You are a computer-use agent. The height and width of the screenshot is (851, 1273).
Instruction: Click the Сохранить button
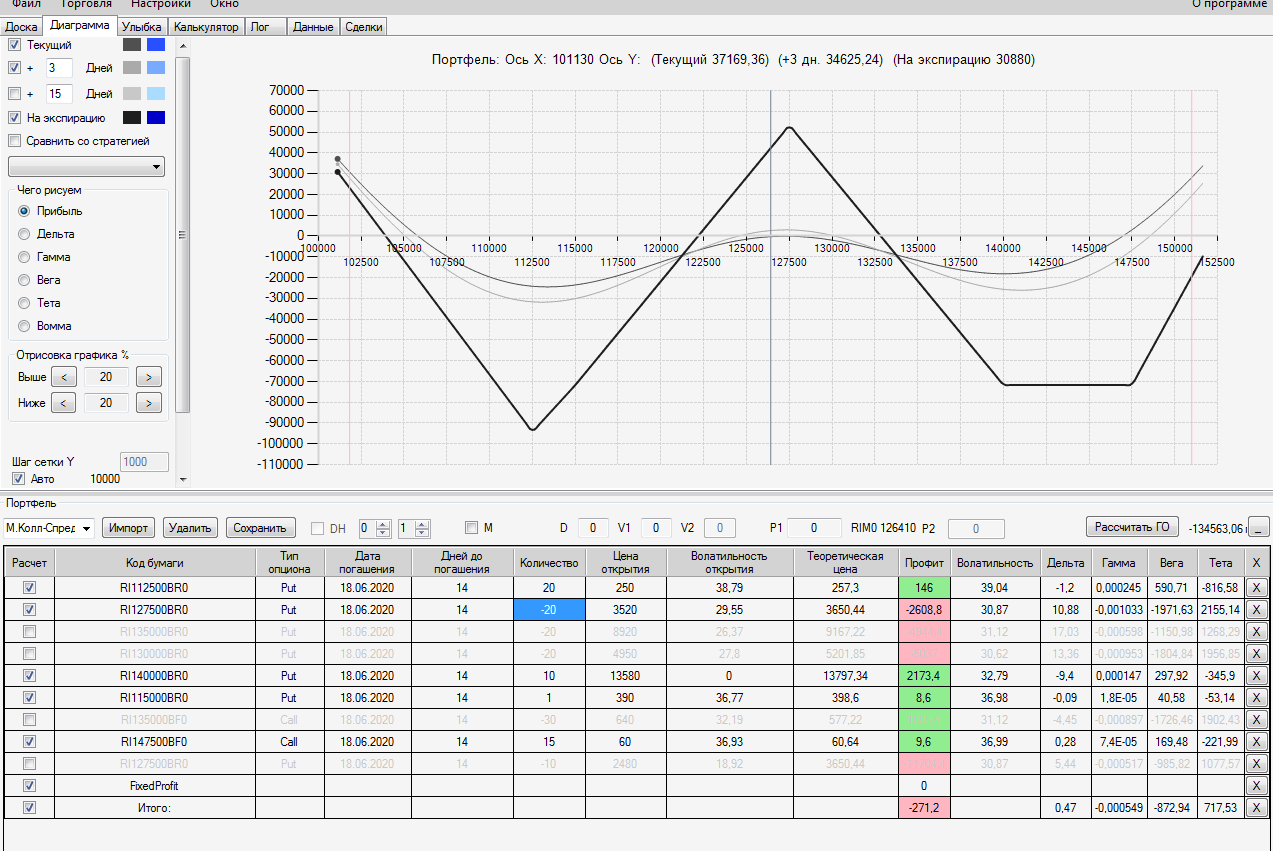(x=261, y=528)
